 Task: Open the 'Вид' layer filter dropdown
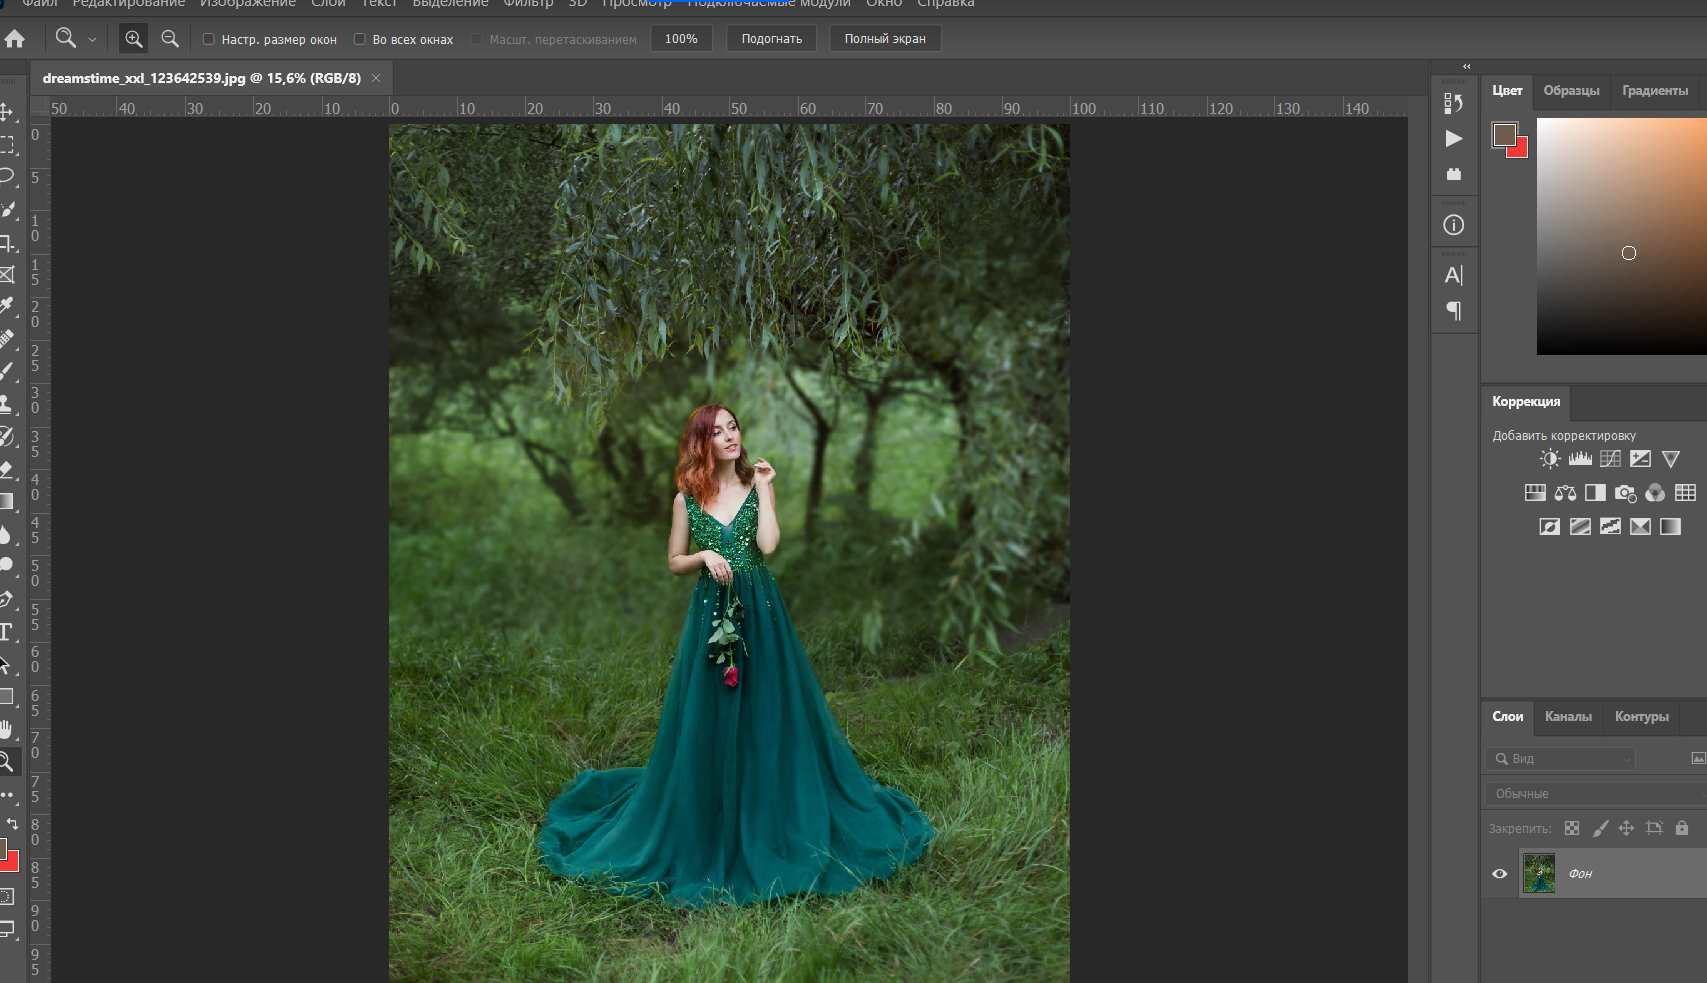click(x=1560, y=759)
